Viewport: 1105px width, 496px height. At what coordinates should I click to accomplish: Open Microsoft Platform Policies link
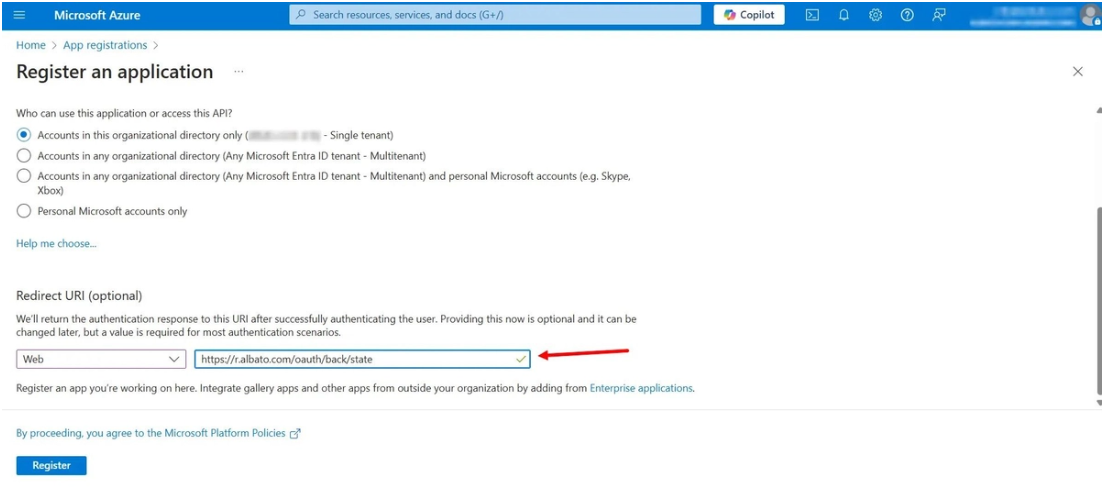(158, 433)
